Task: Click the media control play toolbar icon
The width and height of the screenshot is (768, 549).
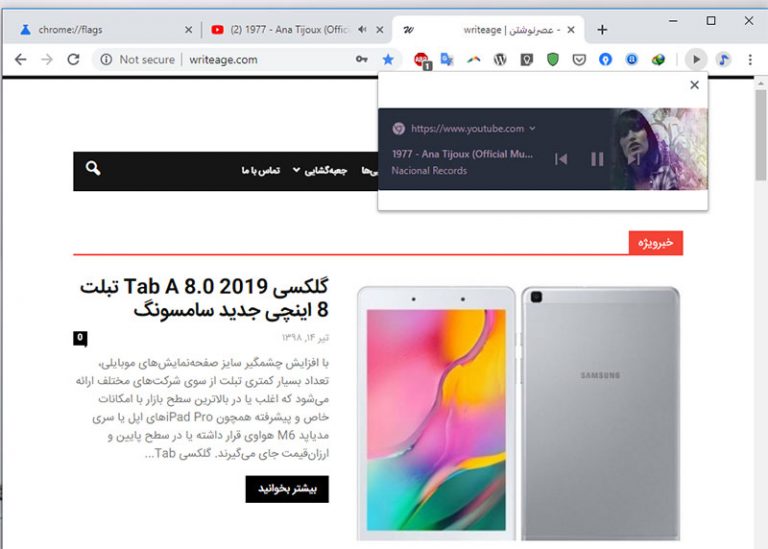Action: [696, 60]
